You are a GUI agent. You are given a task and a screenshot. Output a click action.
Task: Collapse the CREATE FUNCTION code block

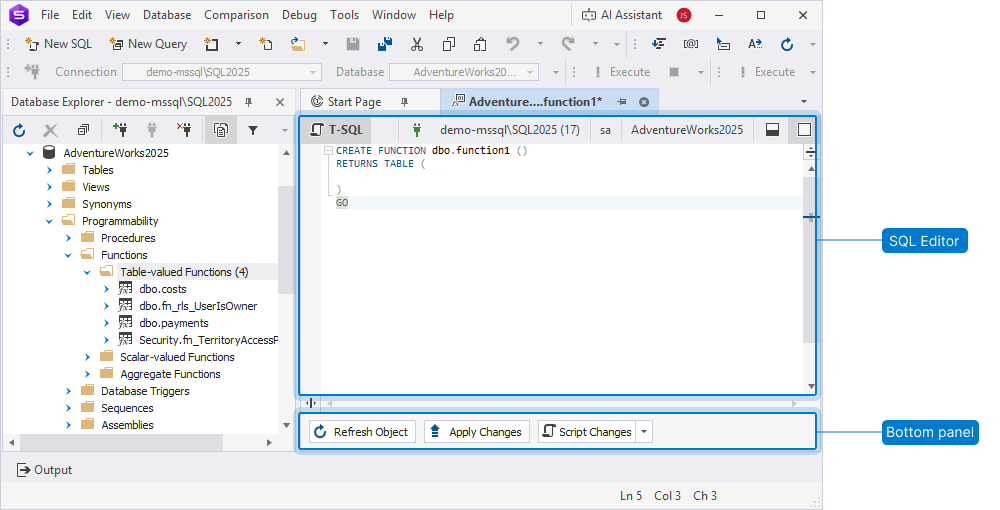pyautogui.click(x=328, y=150)
